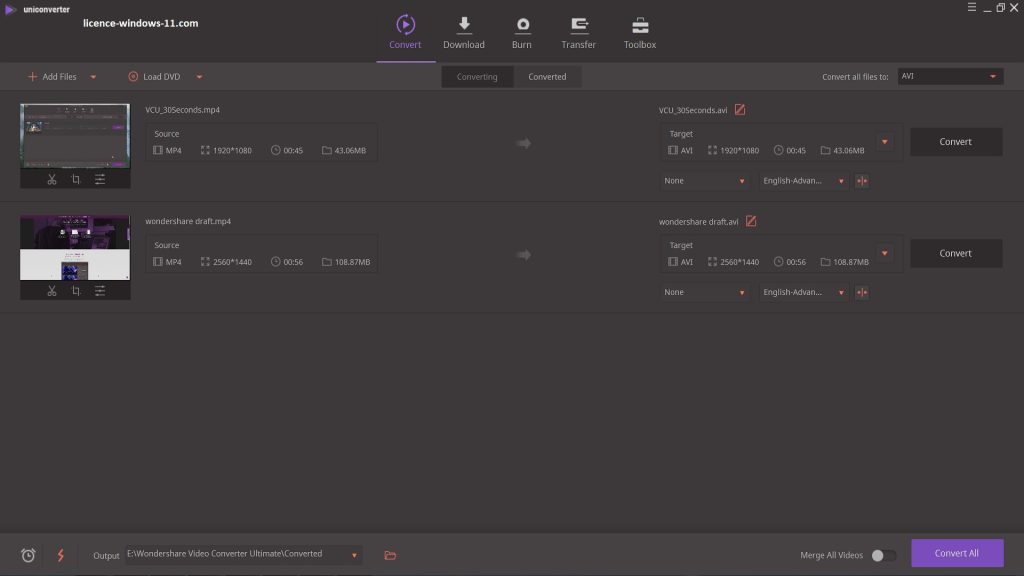Switch to the Download tab

pos(463,33)
